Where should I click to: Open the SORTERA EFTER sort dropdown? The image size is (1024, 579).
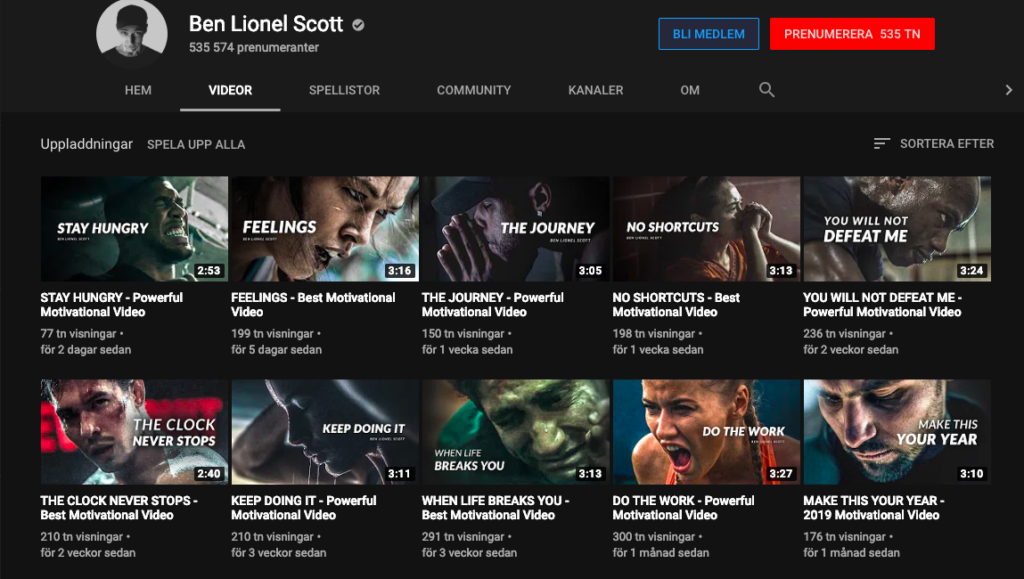click(934, 144)
